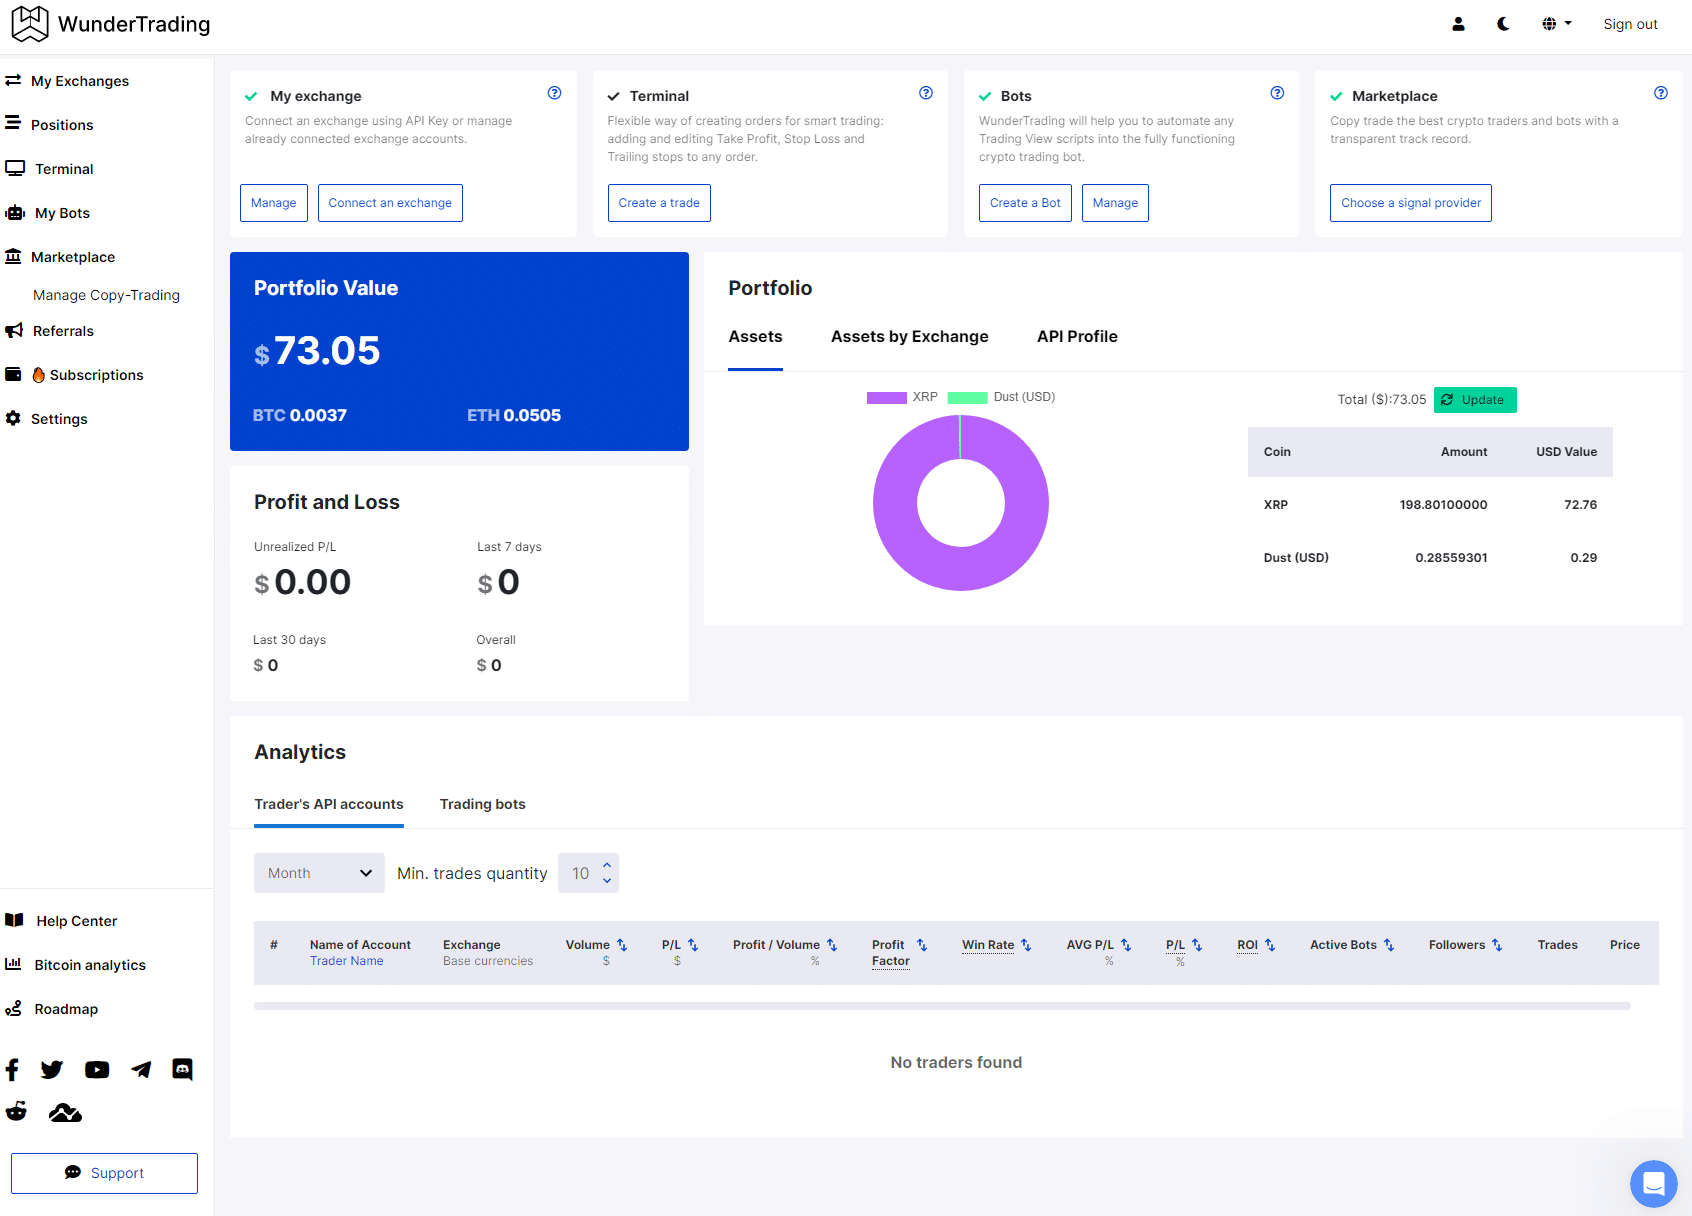Open Referrals in sidebar
The height and width of the screenshot is (1216, 1692).
coord(50,331)
